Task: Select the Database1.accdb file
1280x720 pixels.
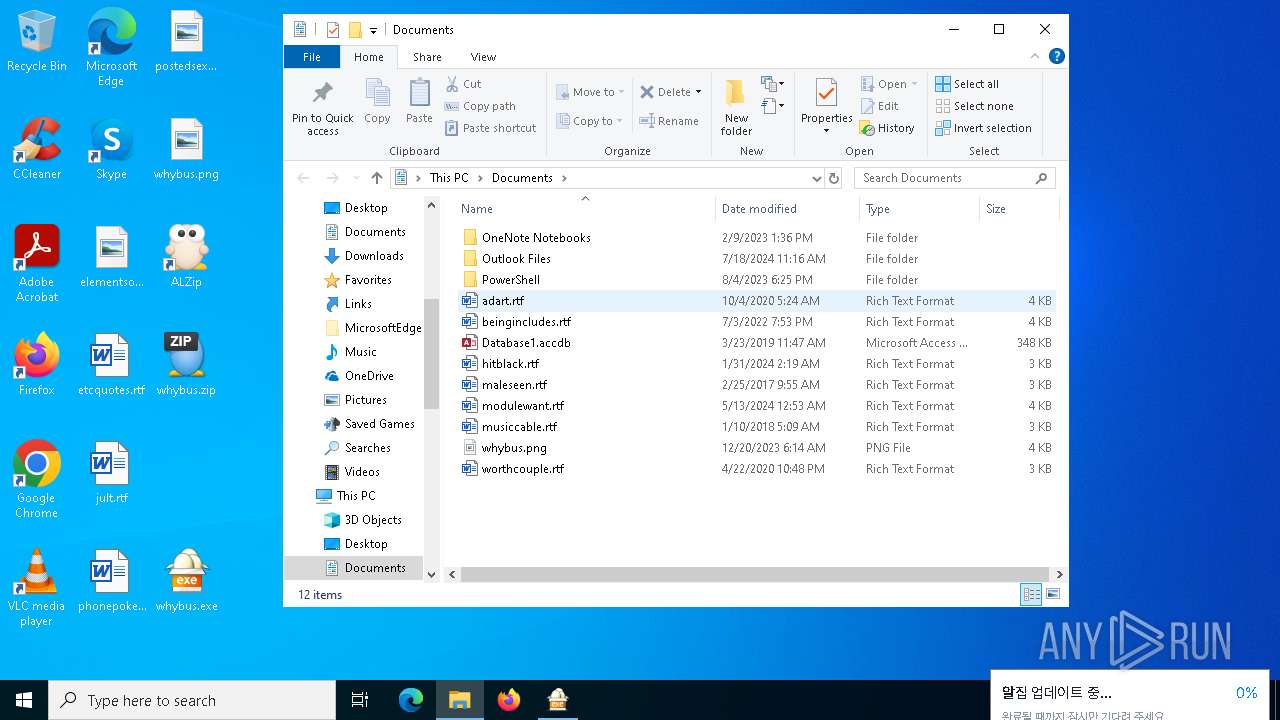Action: click(x=756, y=343)
